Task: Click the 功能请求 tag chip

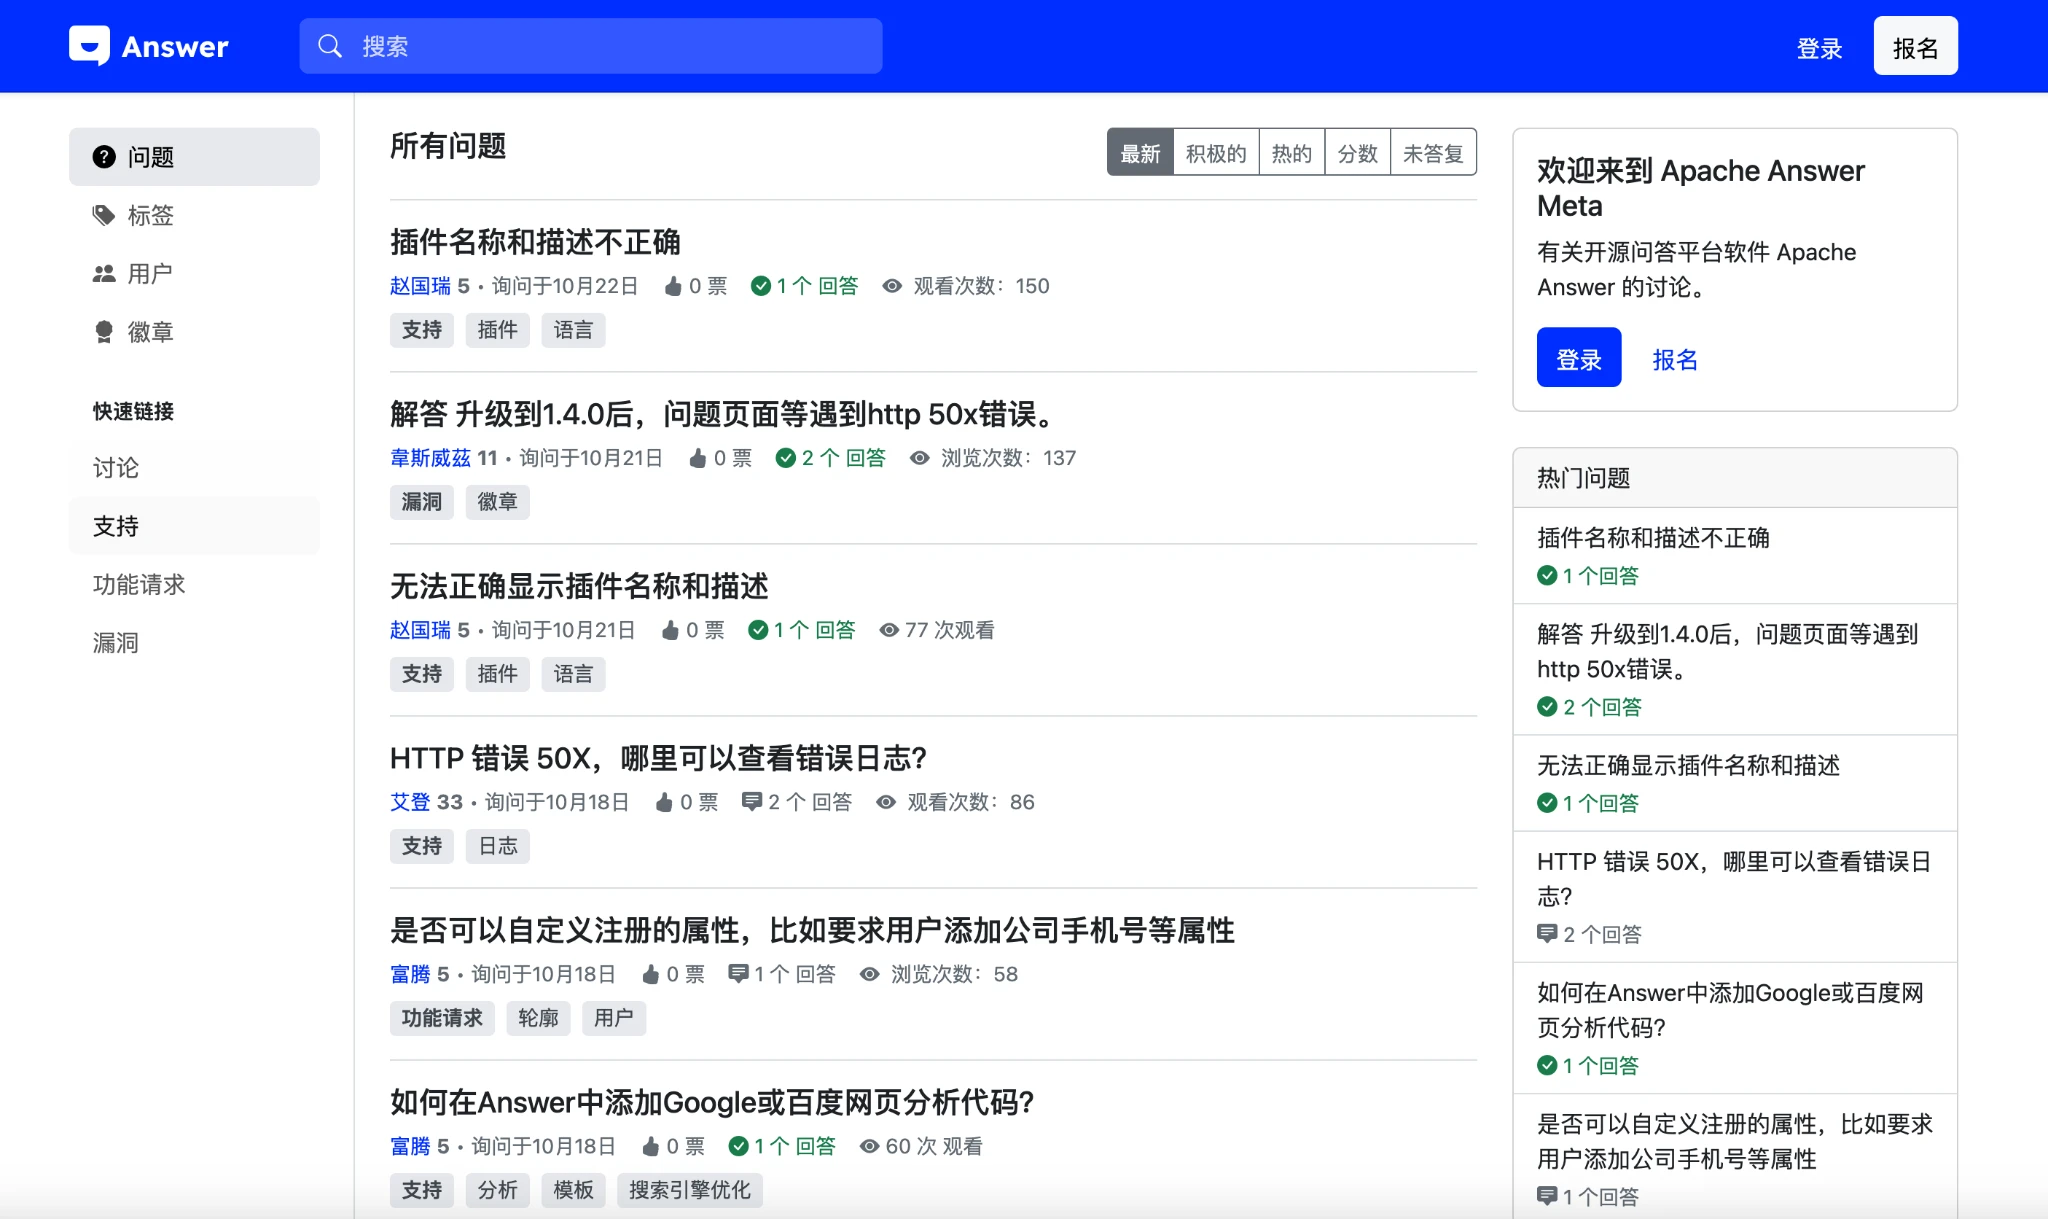Action: click(x=441, y=1018)
